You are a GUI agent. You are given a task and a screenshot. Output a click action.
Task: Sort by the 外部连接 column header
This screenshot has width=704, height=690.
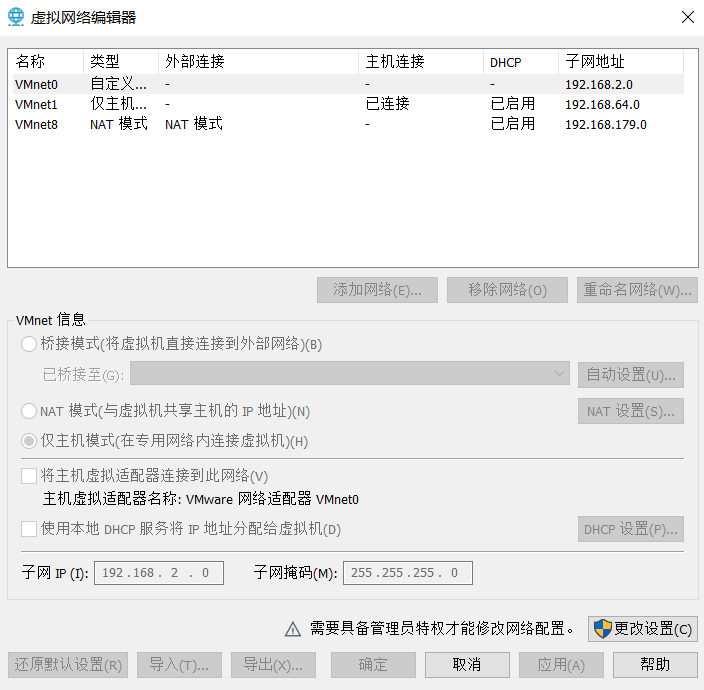(x=259, y=62)
